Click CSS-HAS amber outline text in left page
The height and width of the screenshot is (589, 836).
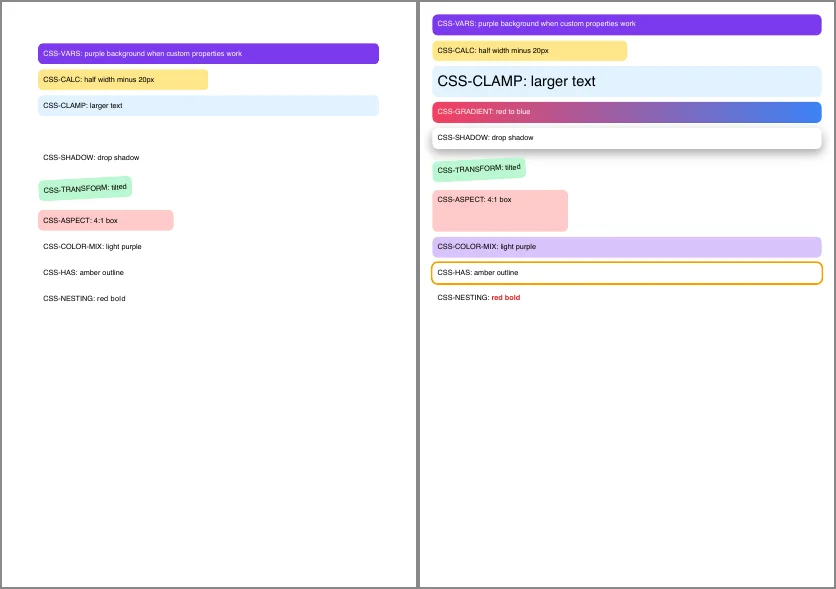pyautogui.click(x=83, y=272)
